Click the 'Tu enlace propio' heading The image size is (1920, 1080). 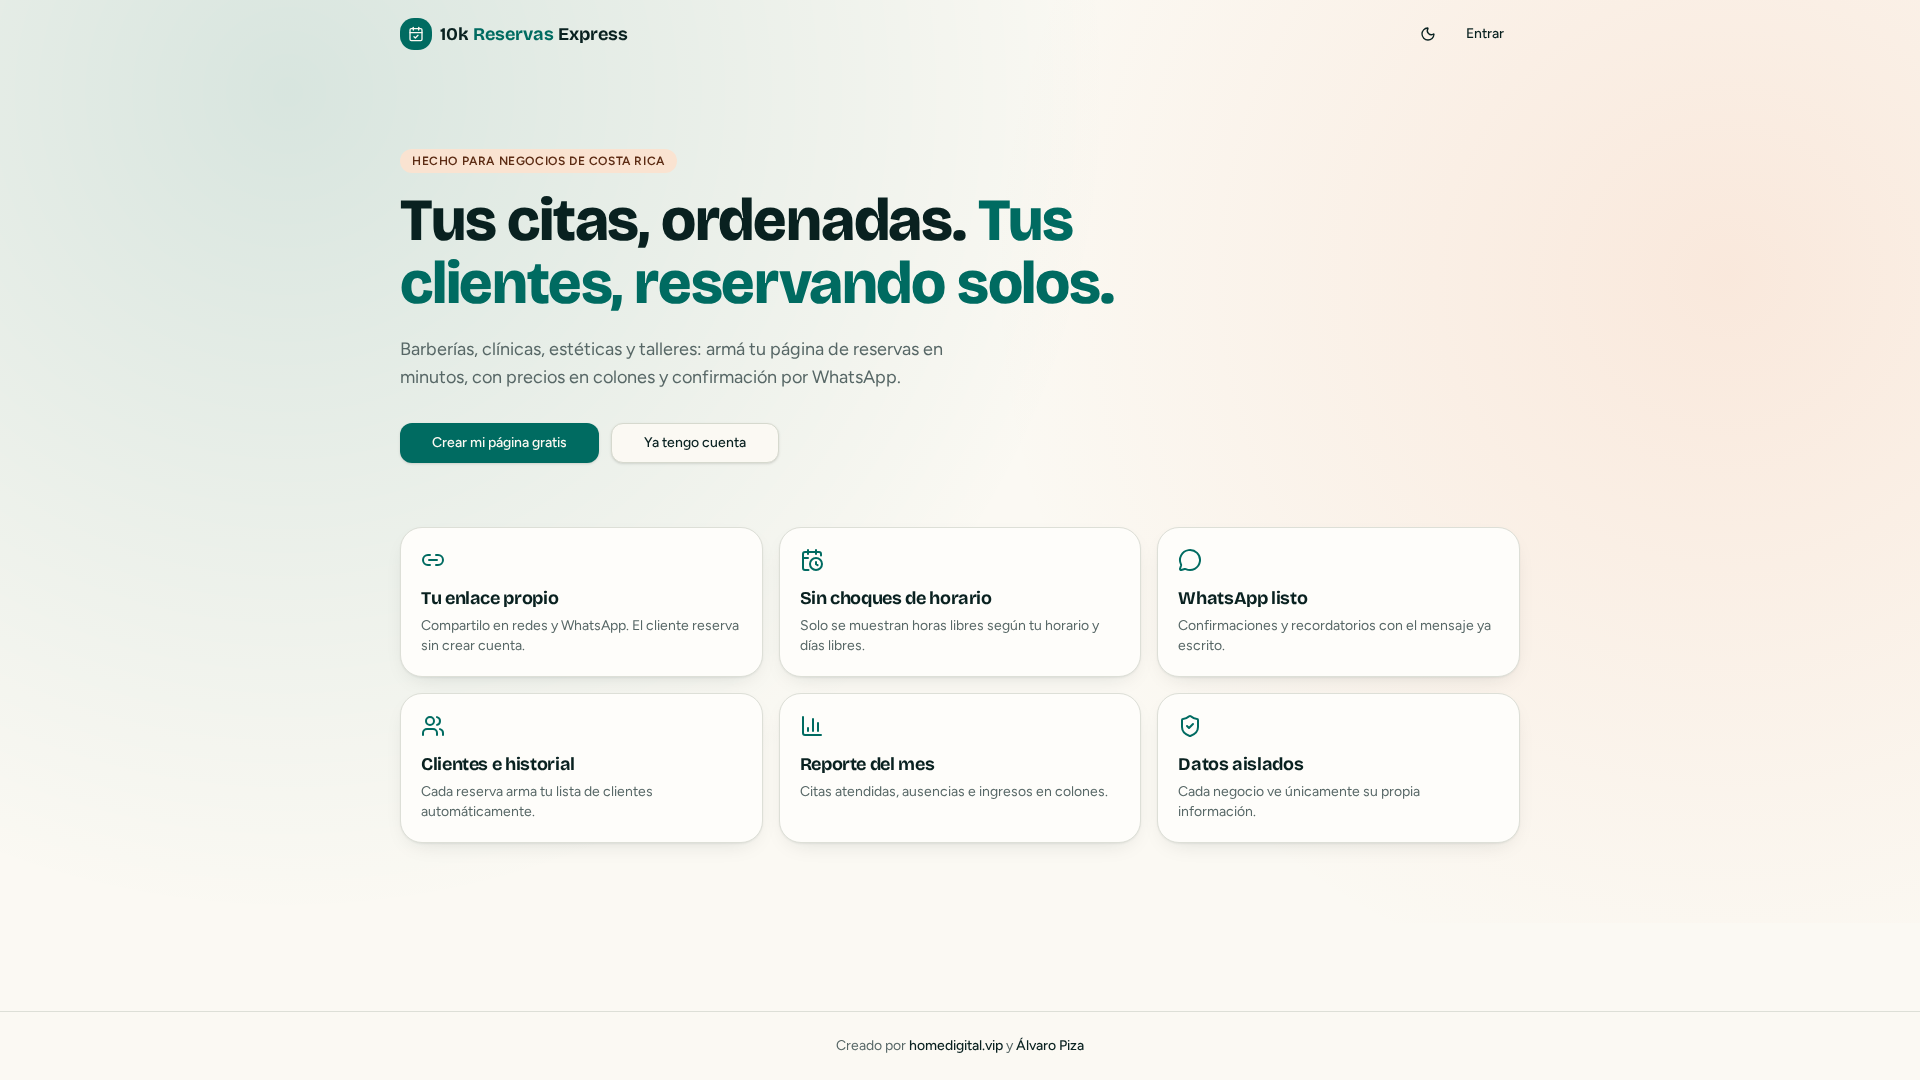click(x=490, y=598)
